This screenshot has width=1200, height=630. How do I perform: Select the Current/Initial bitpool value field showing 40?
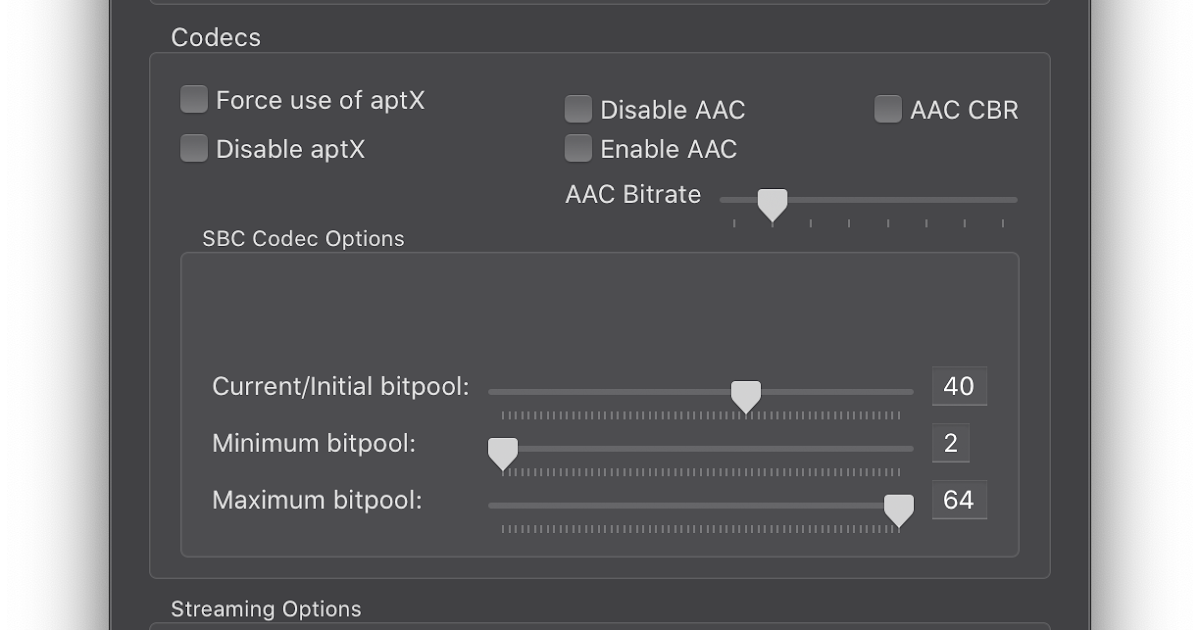pyautogui.click(x=959, y=385)
